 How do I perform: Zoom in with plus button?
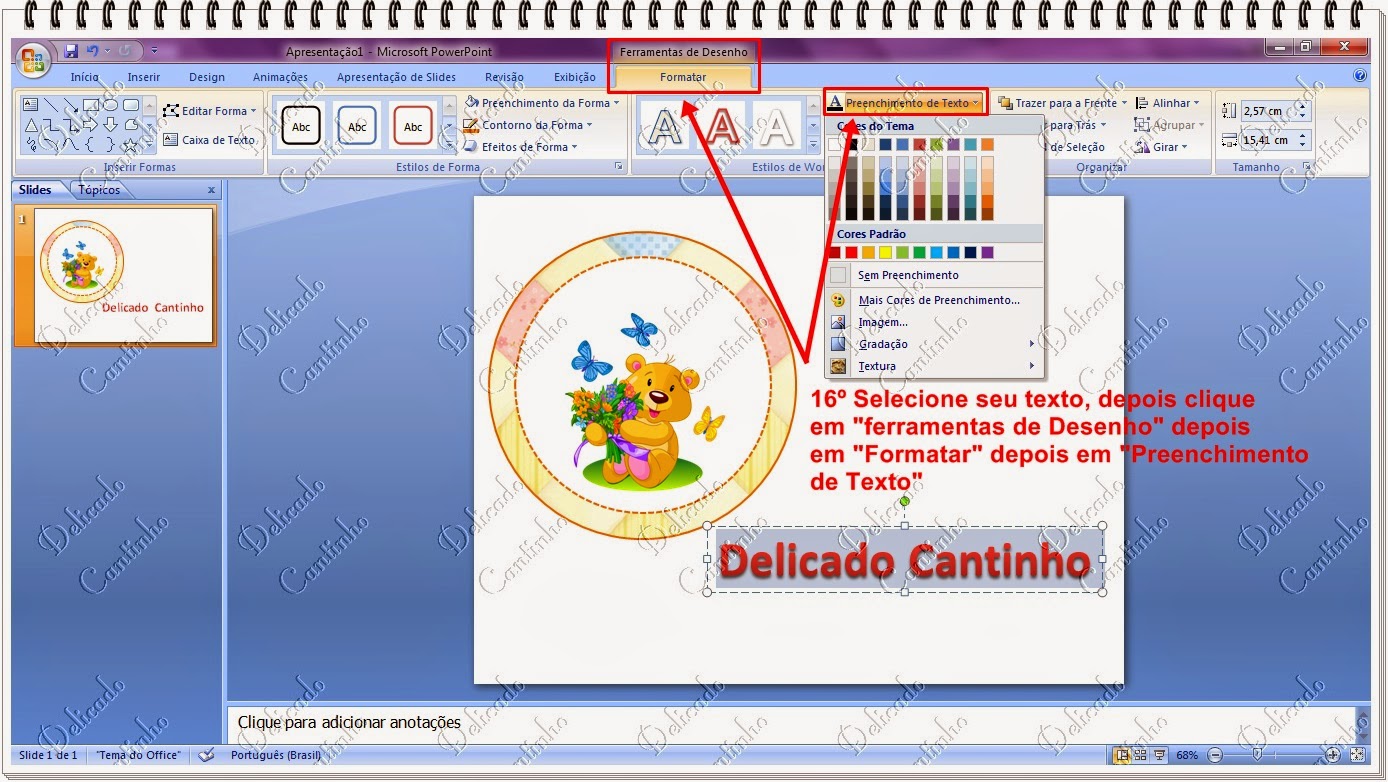[1333, 755]
